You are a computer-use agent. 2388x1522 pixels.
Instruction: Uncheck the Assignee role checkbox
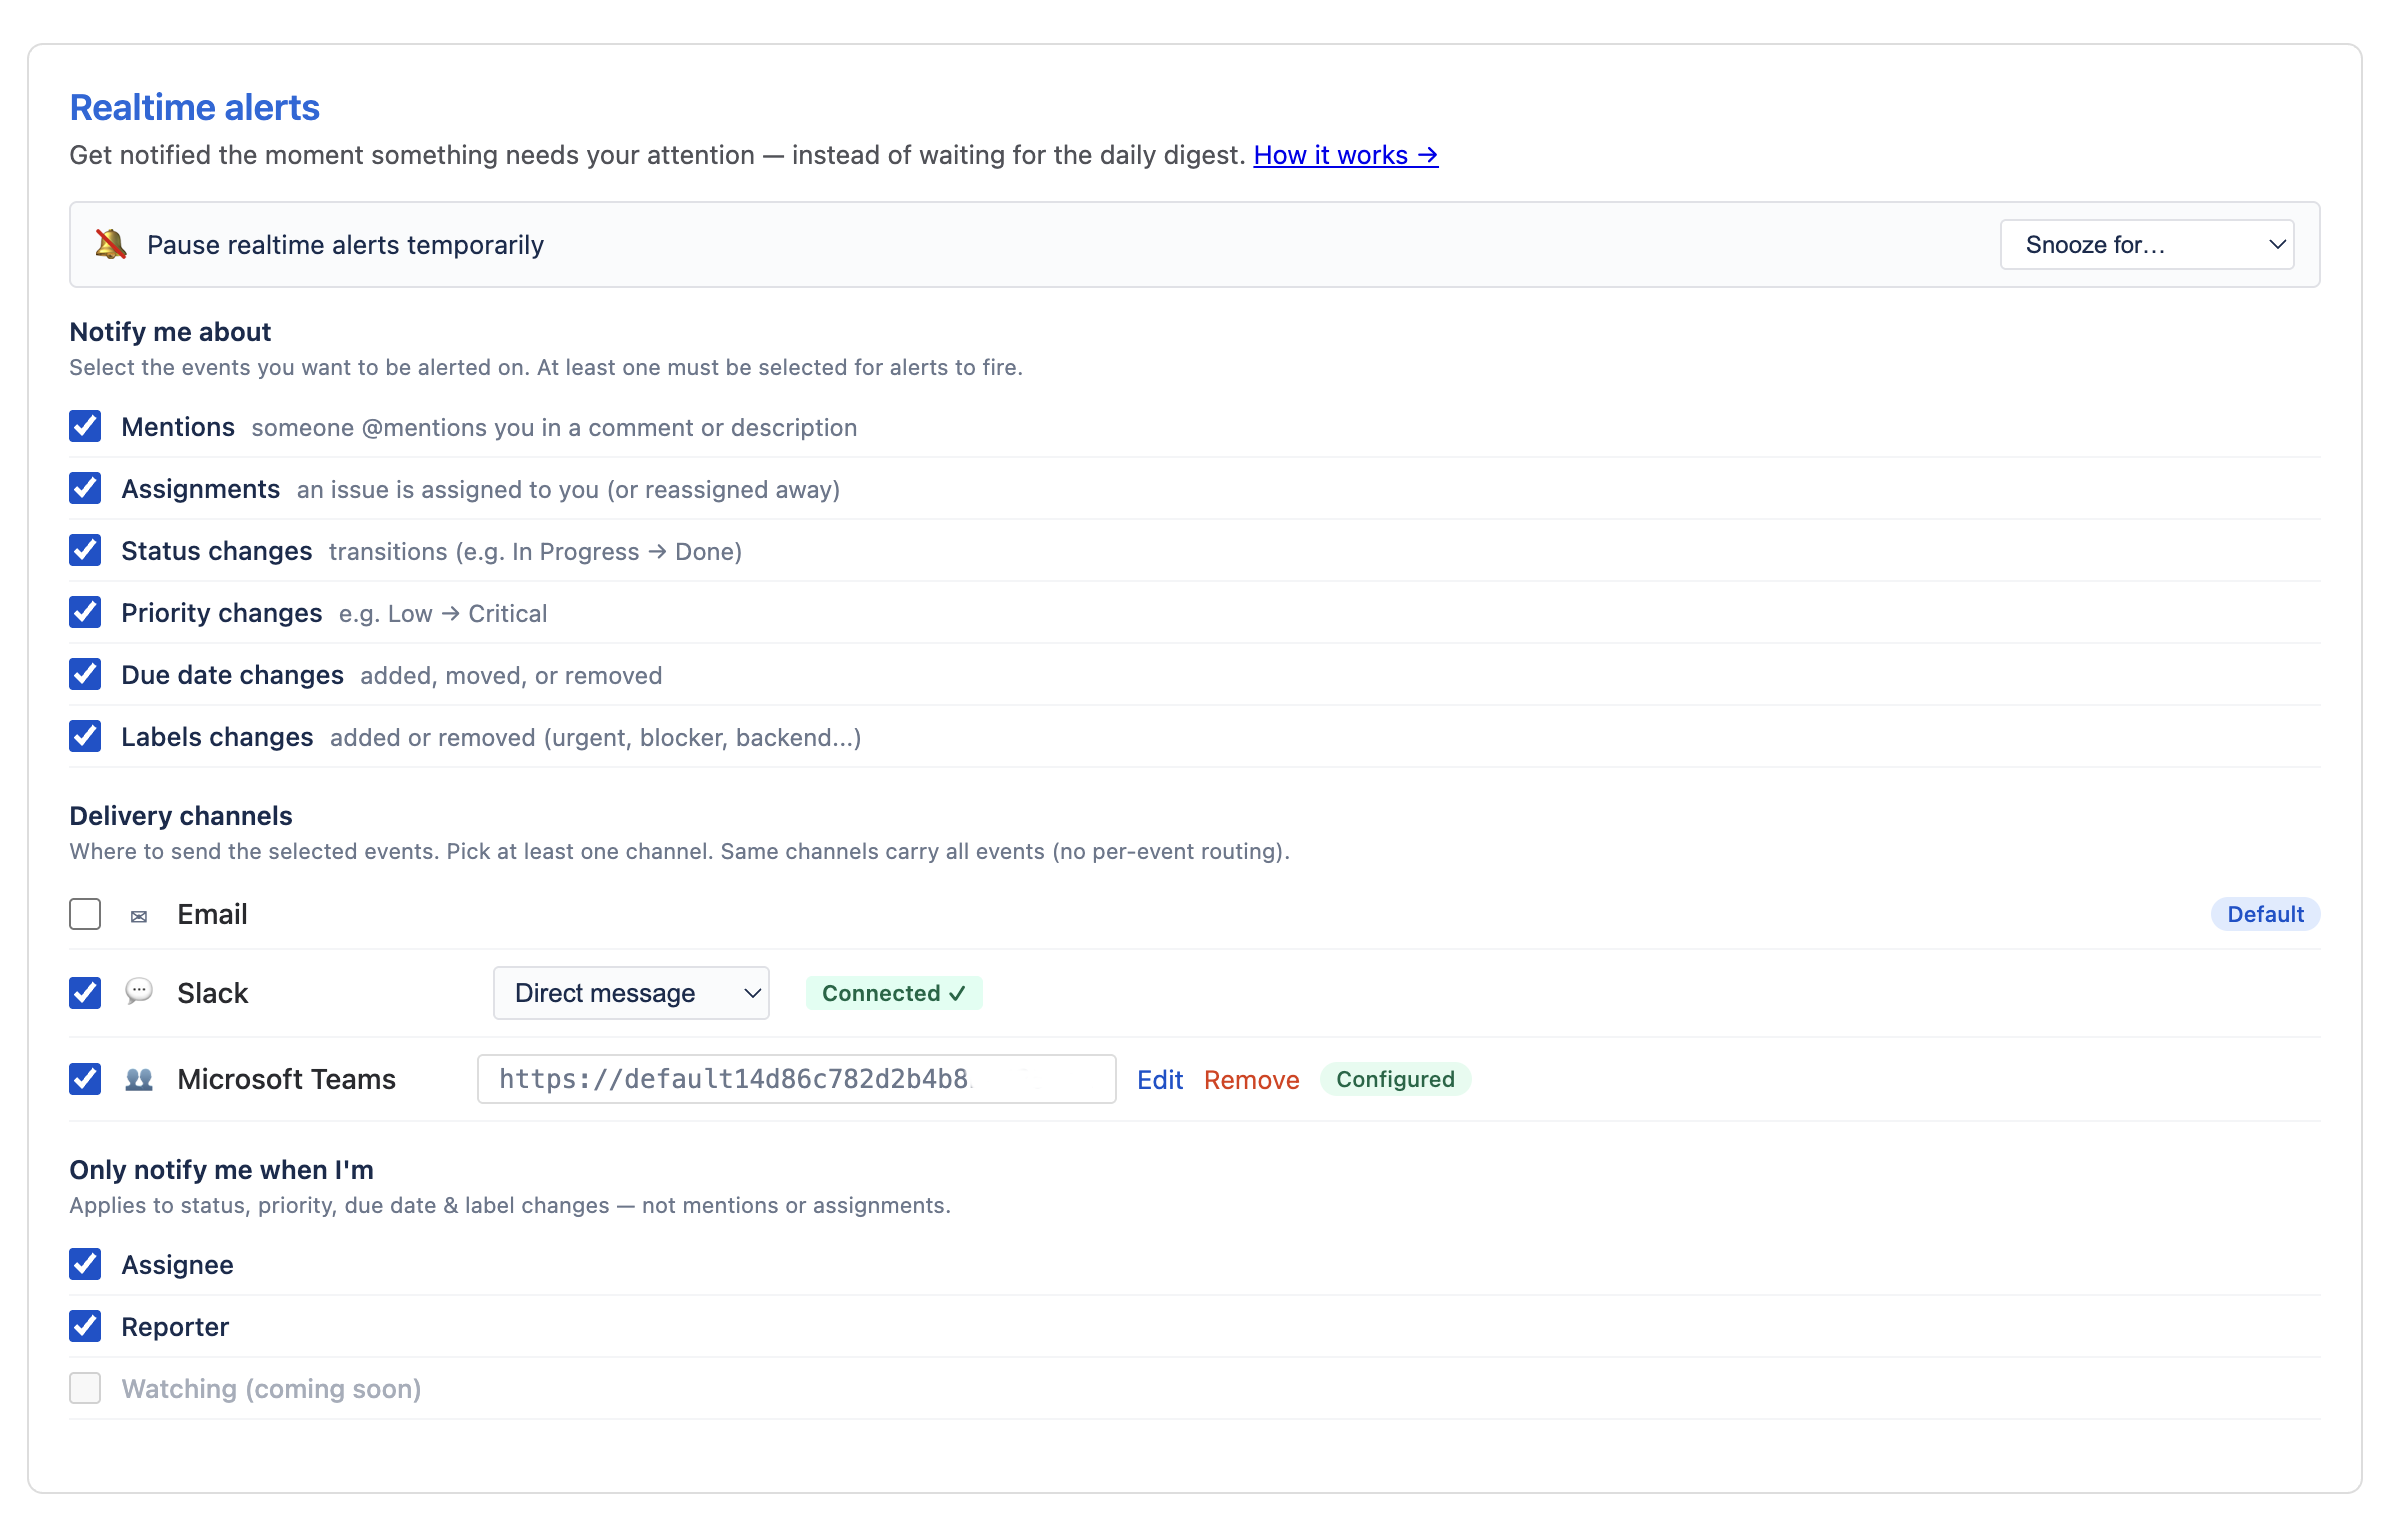pos(85,1264)
